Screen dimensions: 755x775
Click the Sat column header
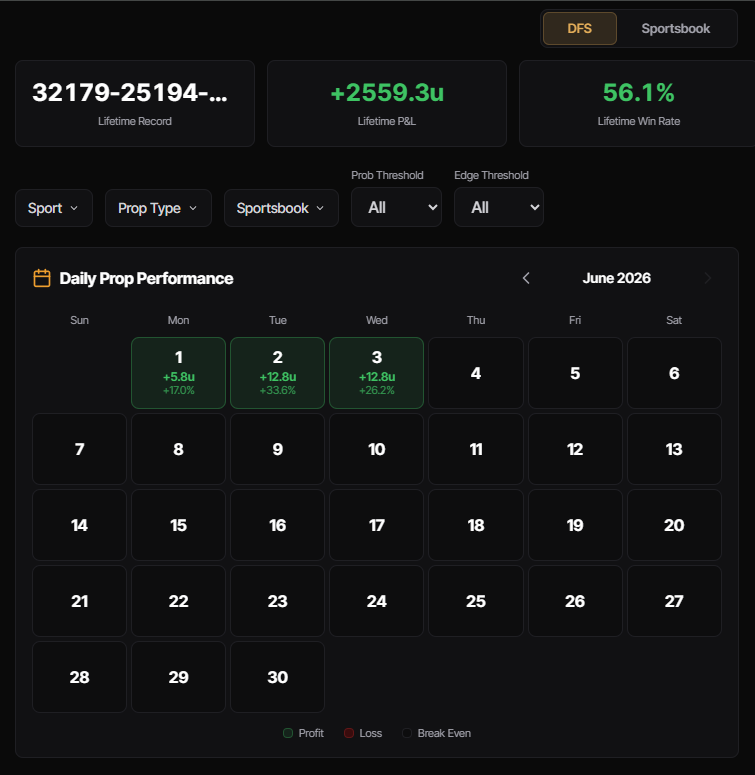(674, 320)
